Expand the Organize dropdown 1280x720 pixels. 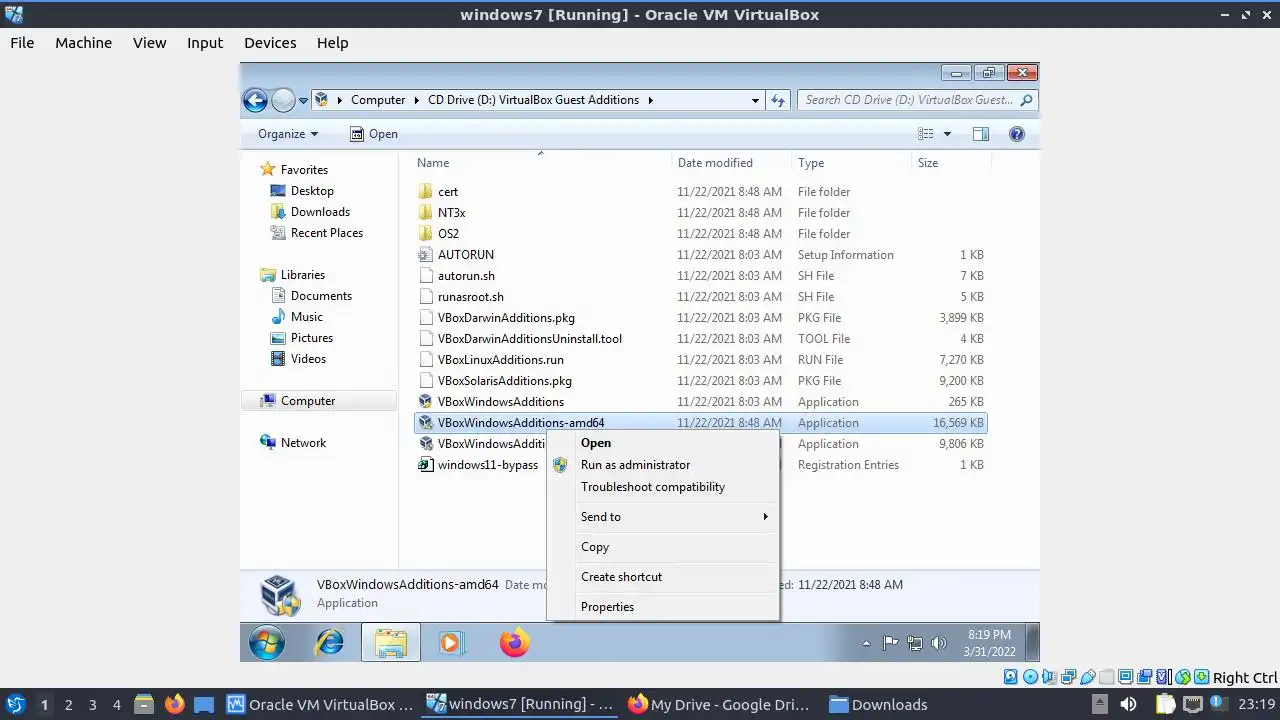point(288,134)
